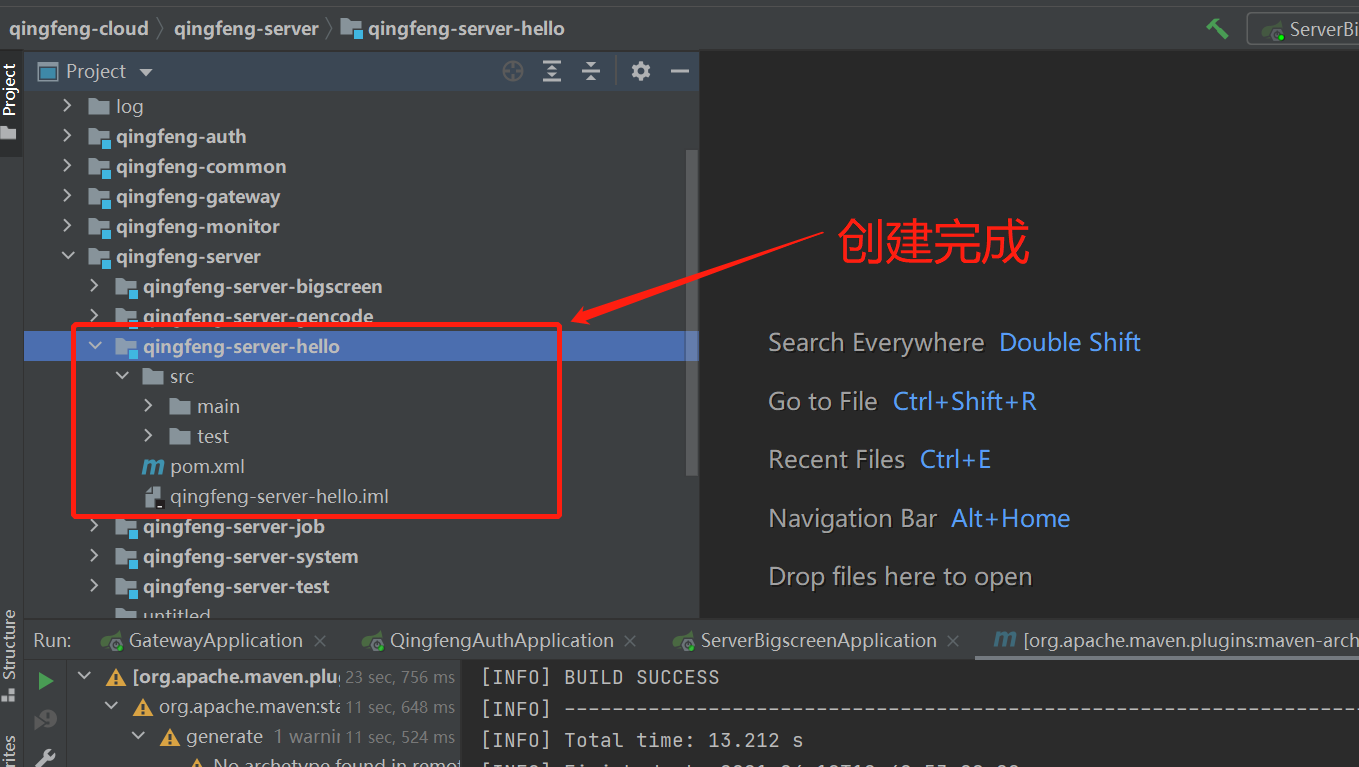The width and height of the screenshot is (1359, 767).
Task: Switch to QingfengAuthApplication run tab
Action: point(502,640)
